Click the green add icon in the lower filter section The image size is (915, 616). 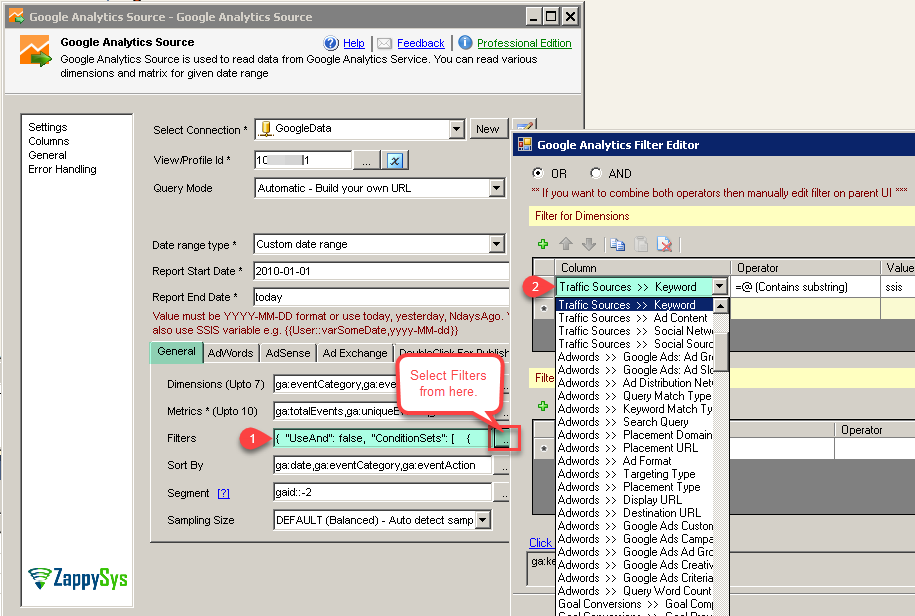click(543, 406)
